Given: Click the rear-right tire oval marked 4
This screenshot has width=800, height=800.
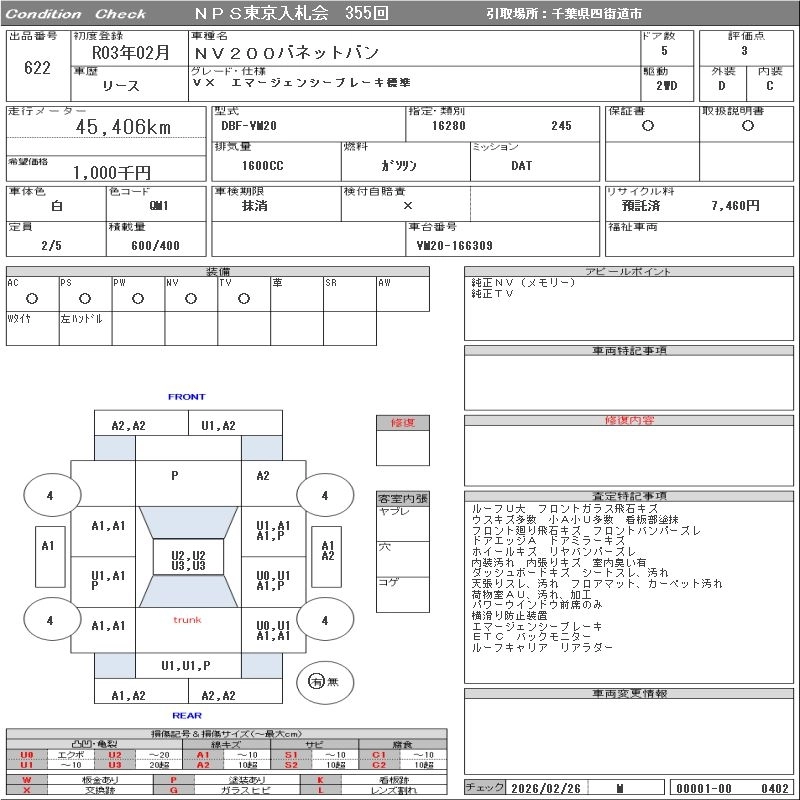Looking at the screenshot, I should (x=325, y=620).
